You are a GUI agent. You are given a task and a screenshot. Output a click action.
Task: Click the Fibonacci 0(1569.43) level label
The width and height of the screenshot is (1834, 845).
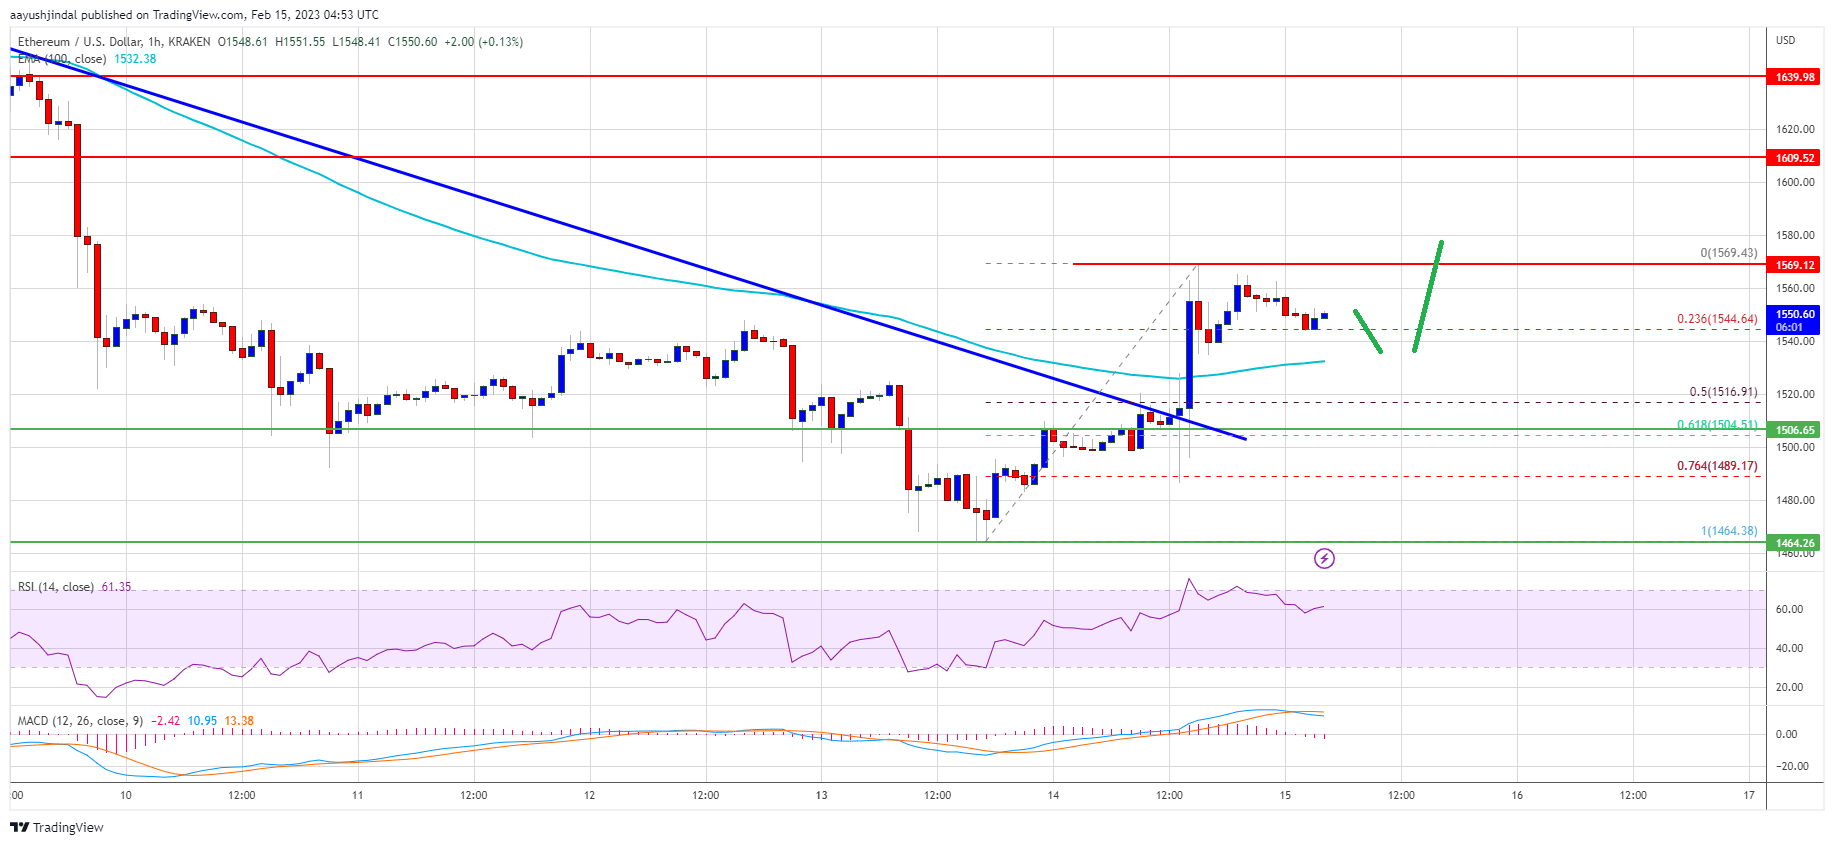click(1728, 253)
